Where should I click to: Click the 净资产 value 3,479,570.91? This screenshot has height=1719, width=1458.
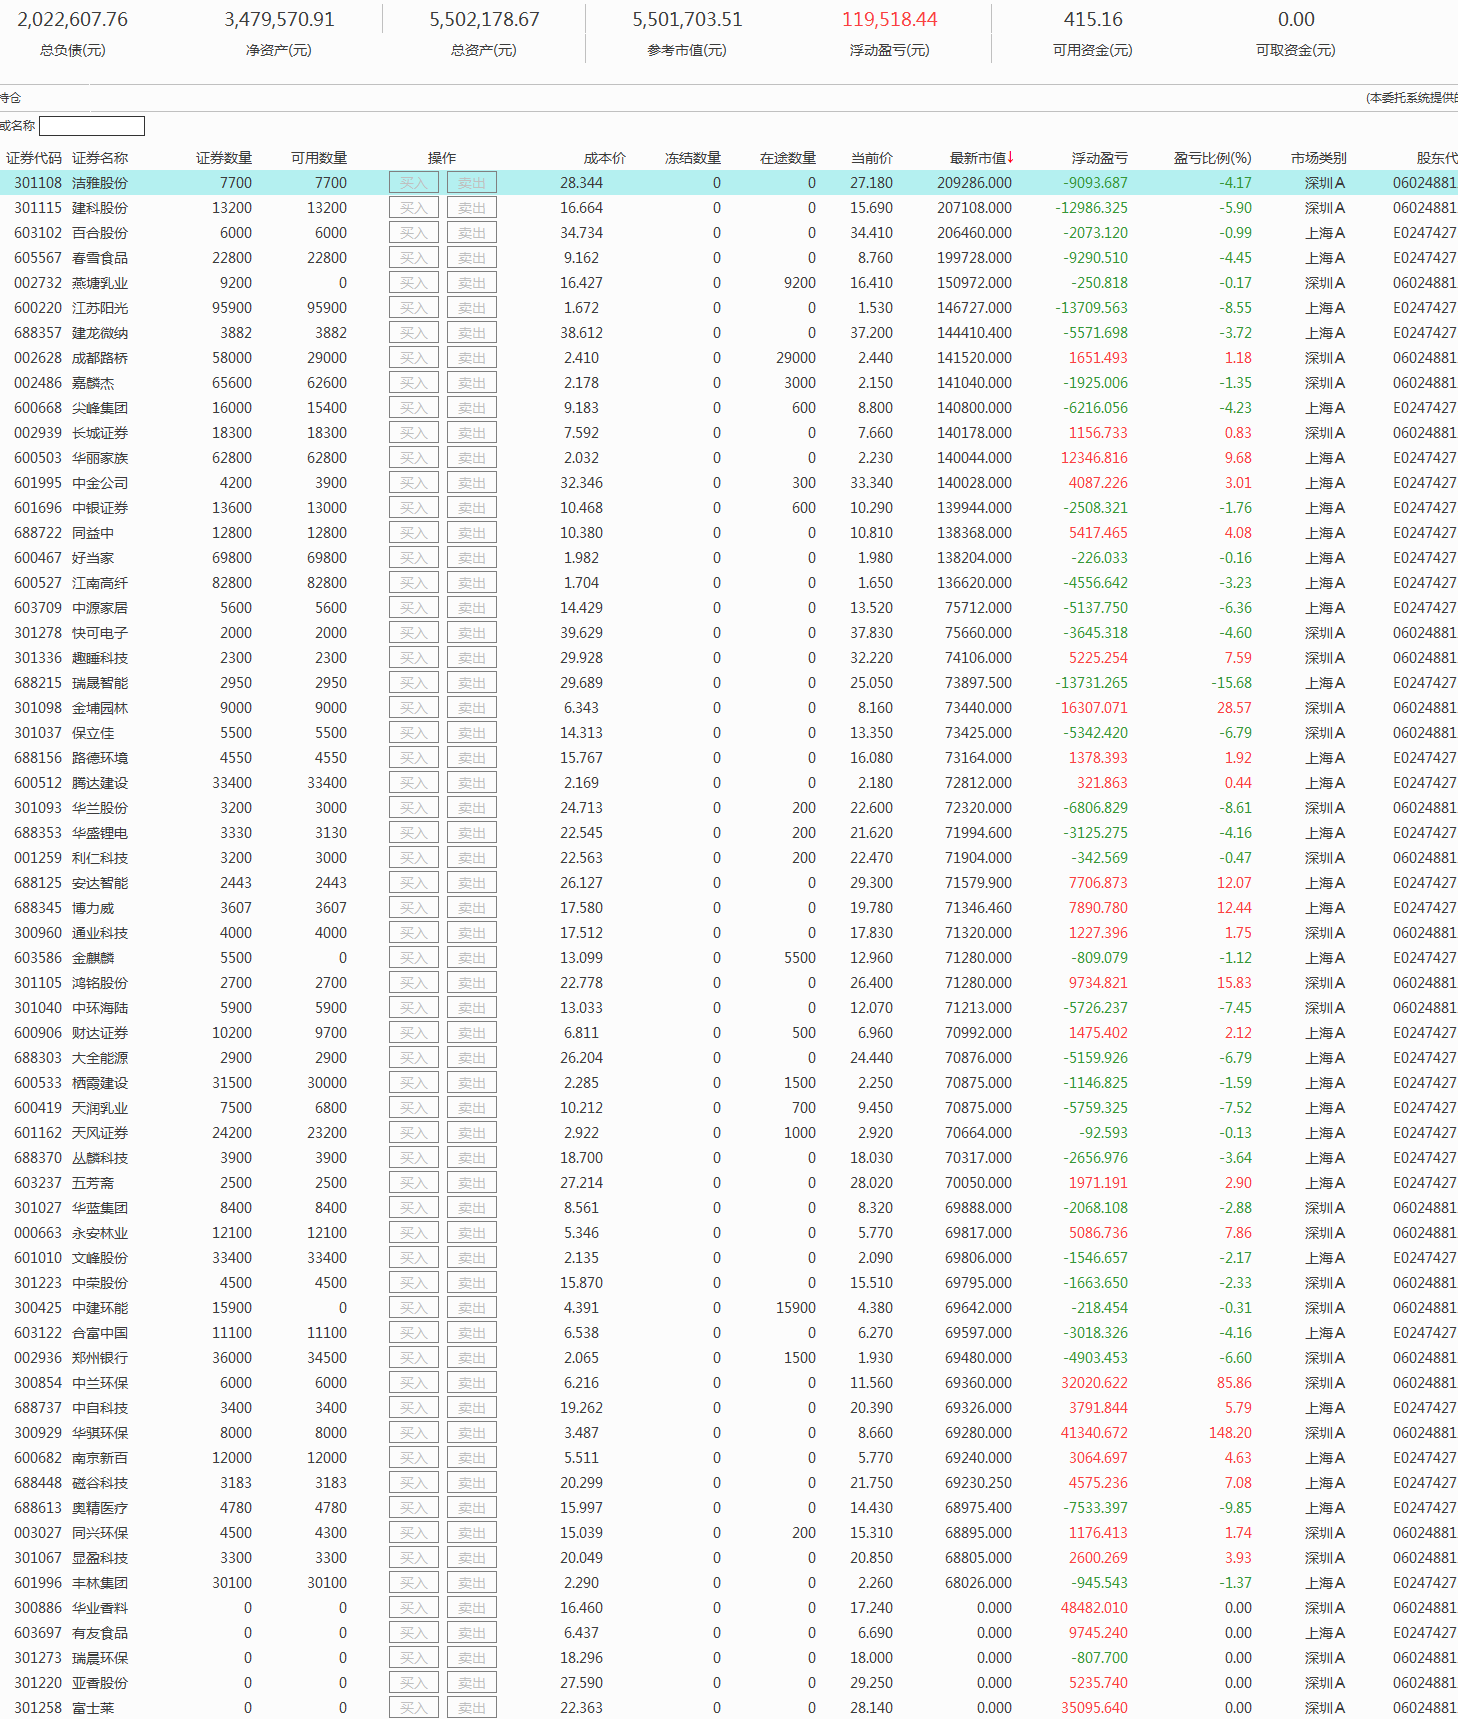279,19
